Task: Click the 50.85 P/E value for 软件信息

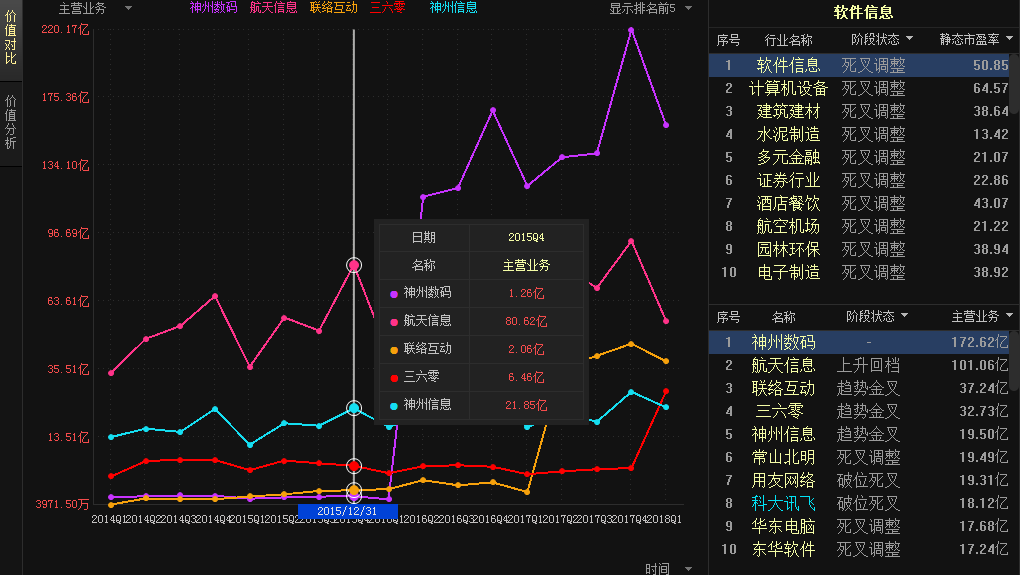Action: pos(990,65)
